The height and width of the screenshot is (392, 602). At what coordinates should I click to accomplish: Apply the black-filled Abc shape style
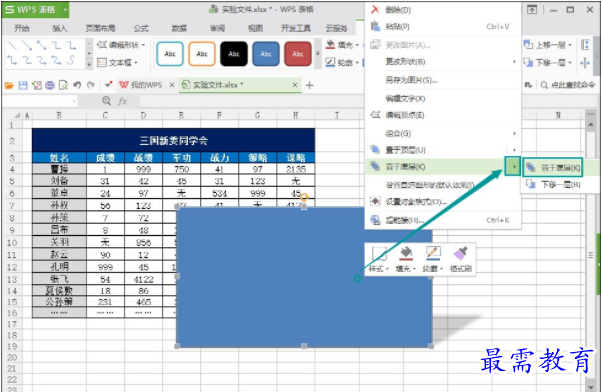click(x=234, y=54)
